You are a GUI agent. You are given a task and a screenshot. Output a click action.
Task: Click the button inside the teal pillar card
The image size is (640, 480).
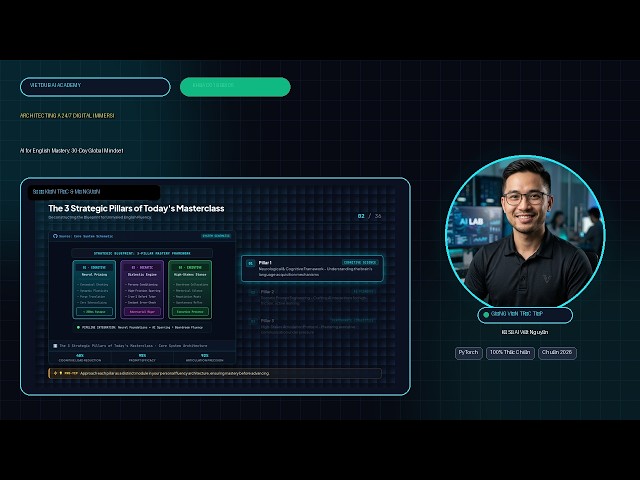point(94,311)
